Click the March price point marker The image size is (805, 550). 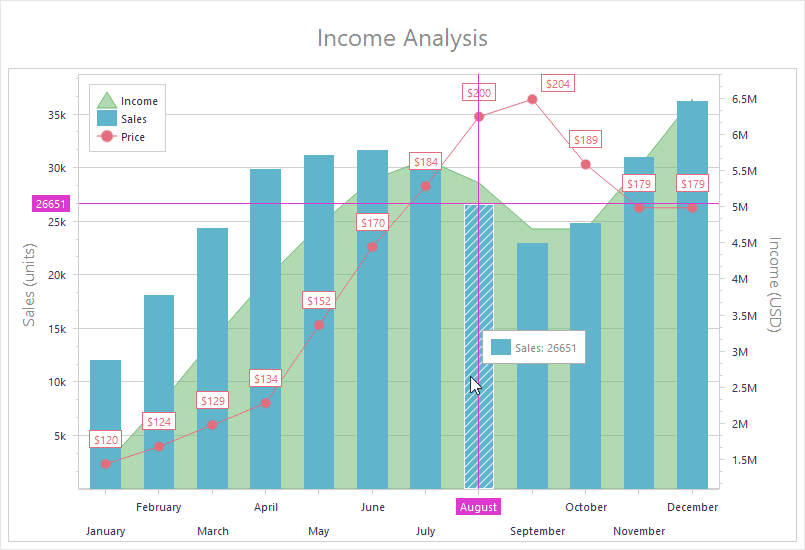coord(213,425)
